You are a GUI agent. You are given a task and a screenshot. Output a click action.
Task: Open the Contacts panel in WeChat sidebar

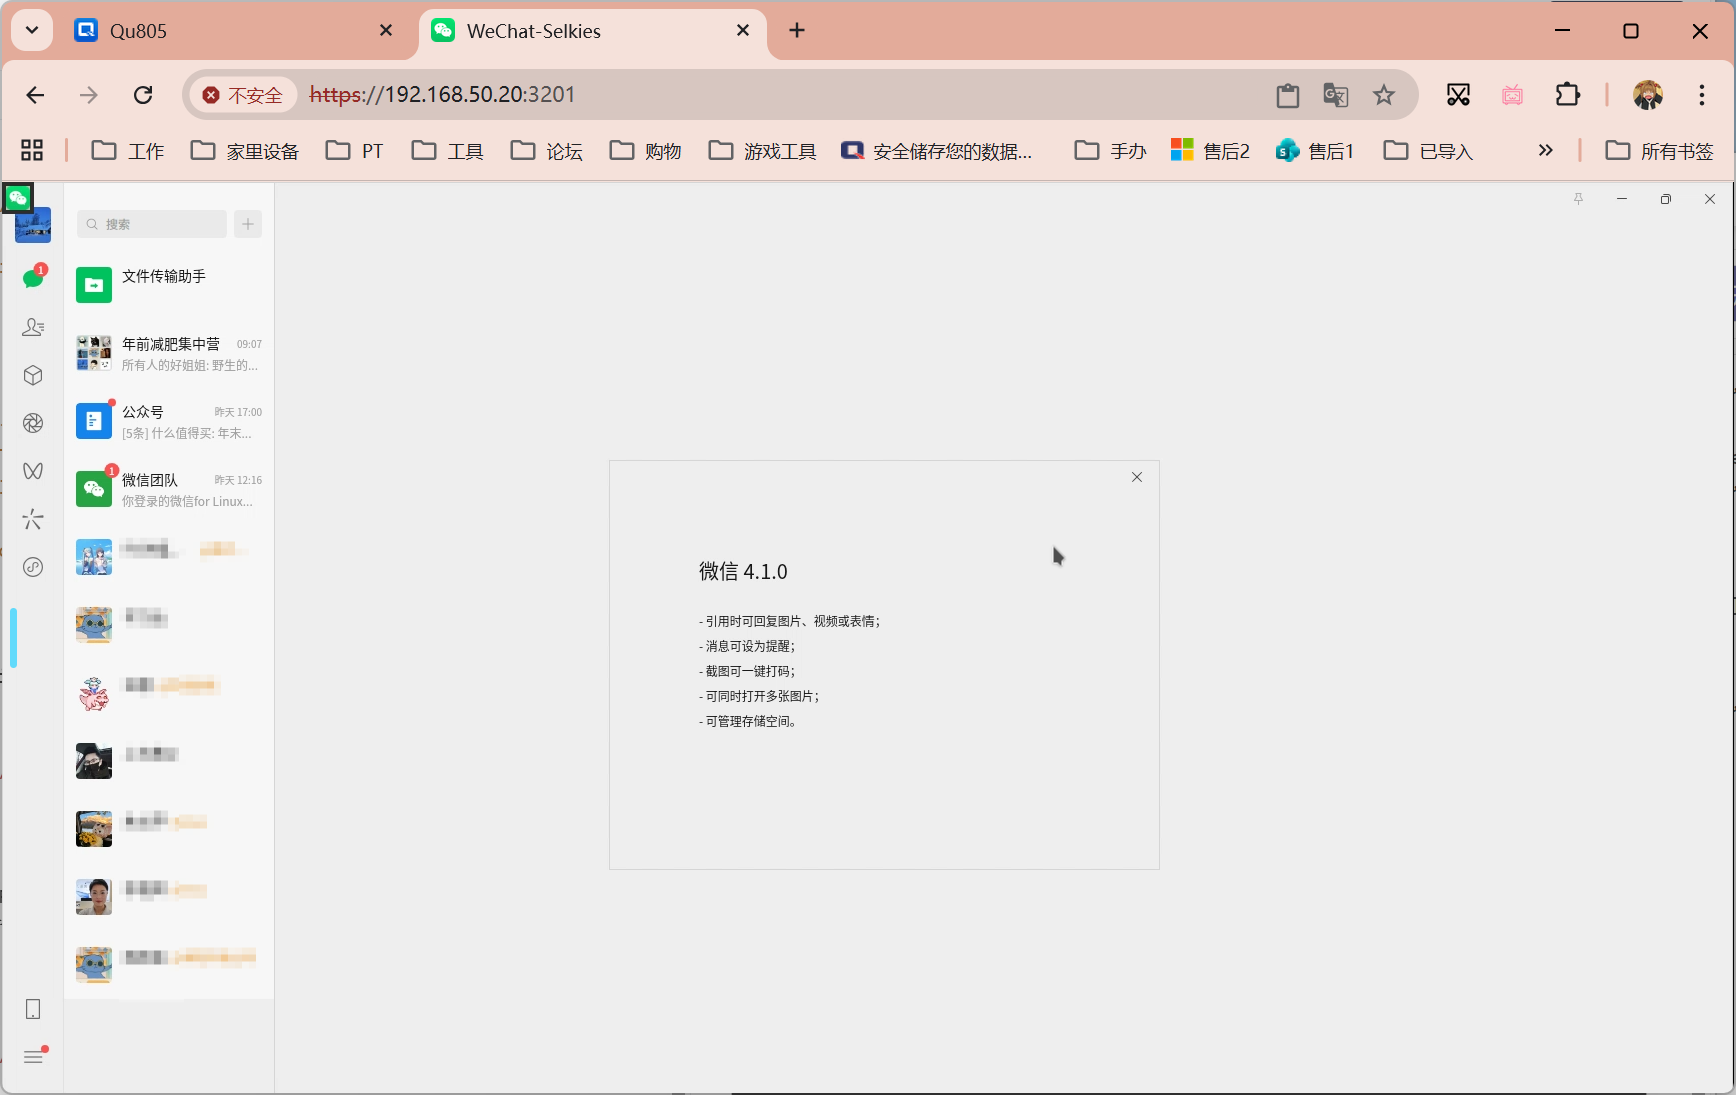pos(33,327)
